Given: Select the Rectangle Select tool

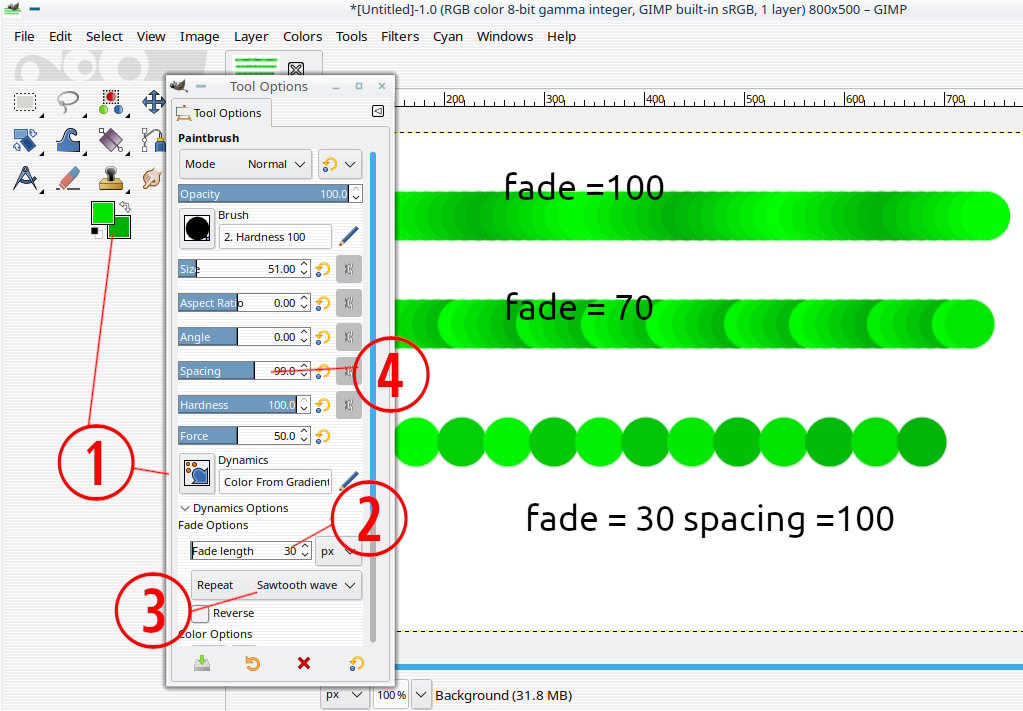Looking at the screenshot, I should click(x=25, y=102).
